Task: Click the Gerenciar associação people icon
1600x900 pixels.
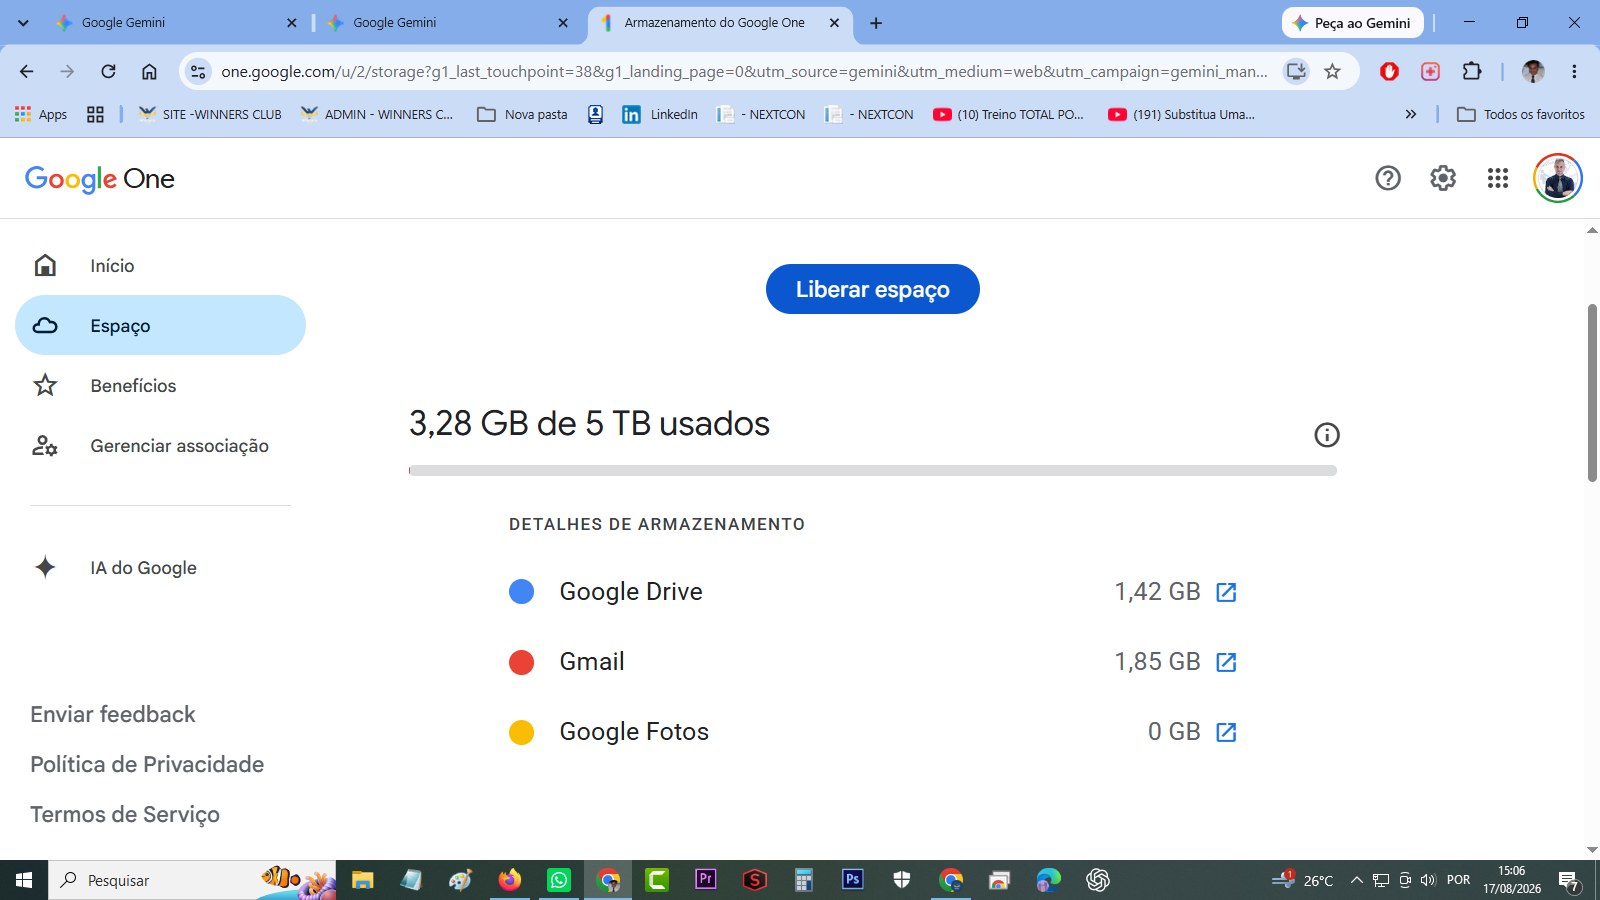Action: point(45,445)
